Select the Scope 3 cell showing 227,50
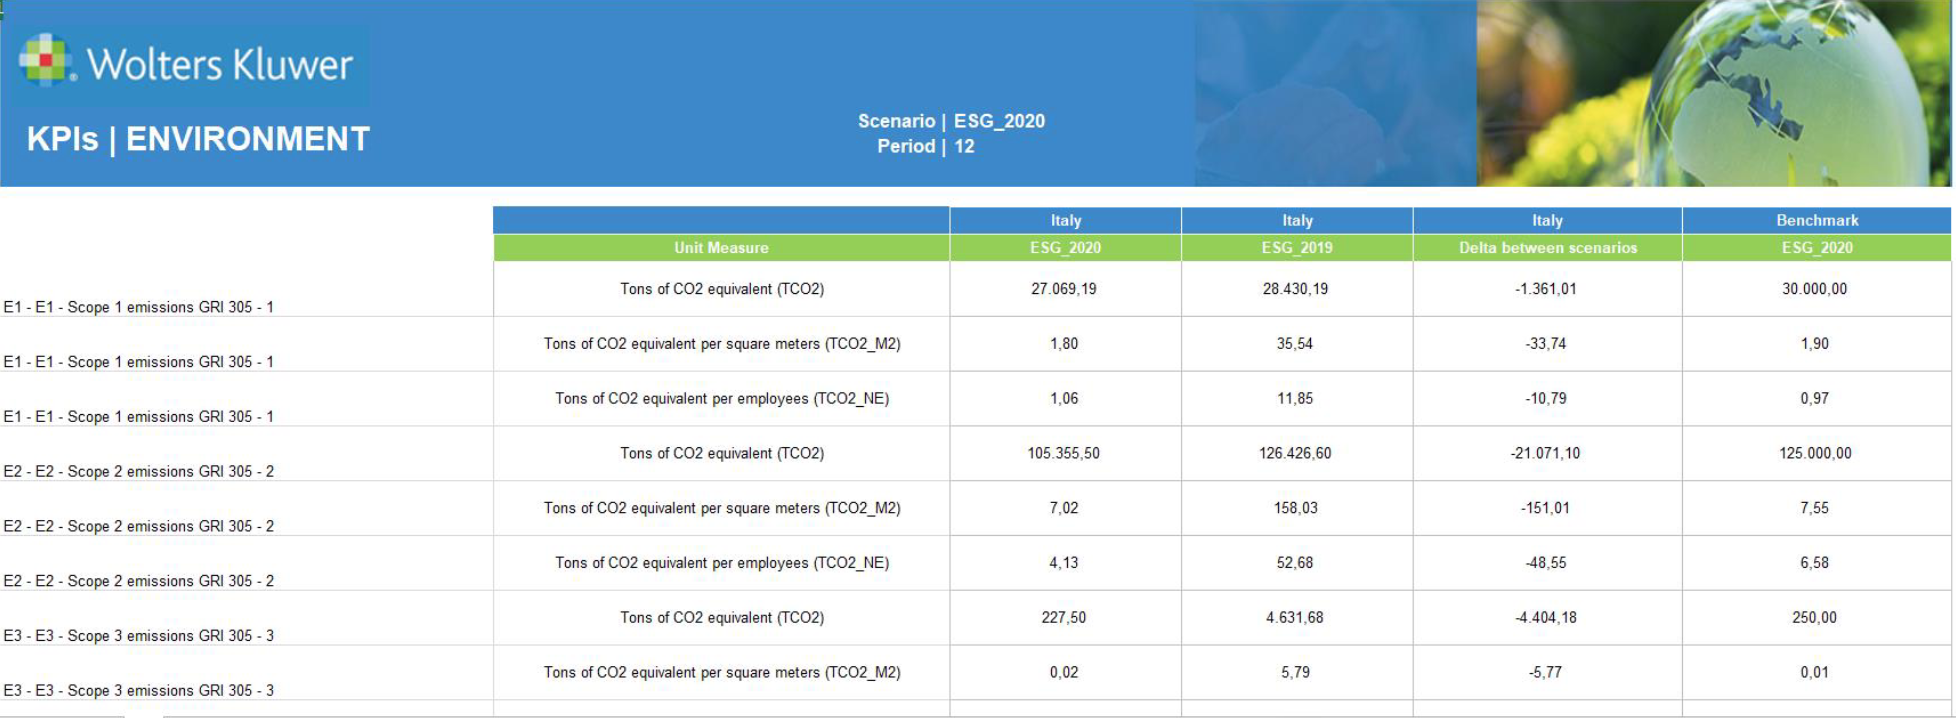1956x718 pixels. (1064, 618)
